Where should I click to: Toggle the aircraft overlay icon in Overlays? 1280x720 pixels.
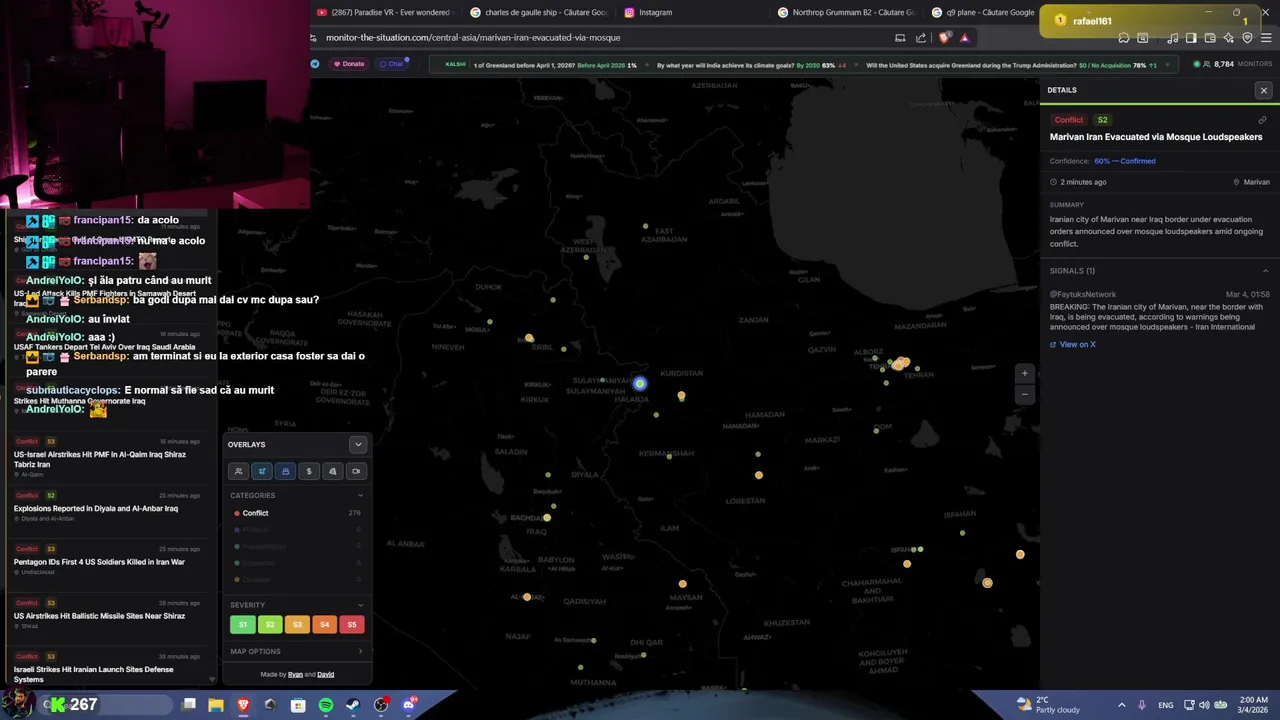(262, 471)
